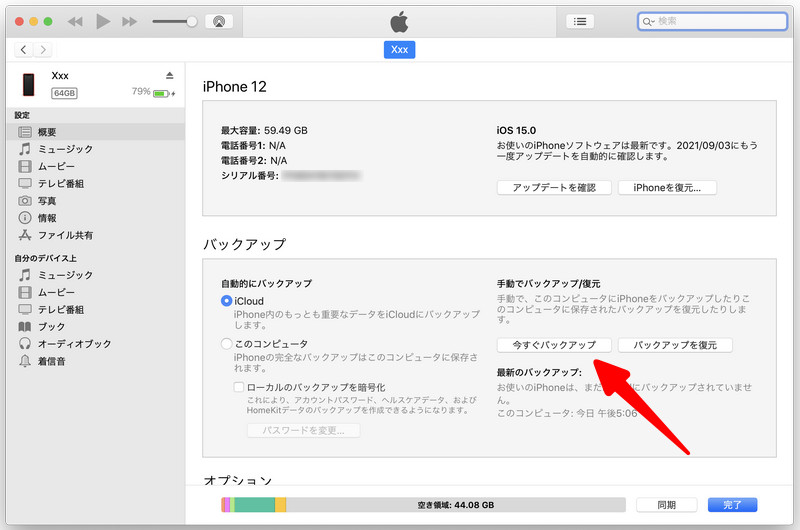The image size is (800, 530).
Task: Click the シリアル番号 label
Action: [249, 176]
